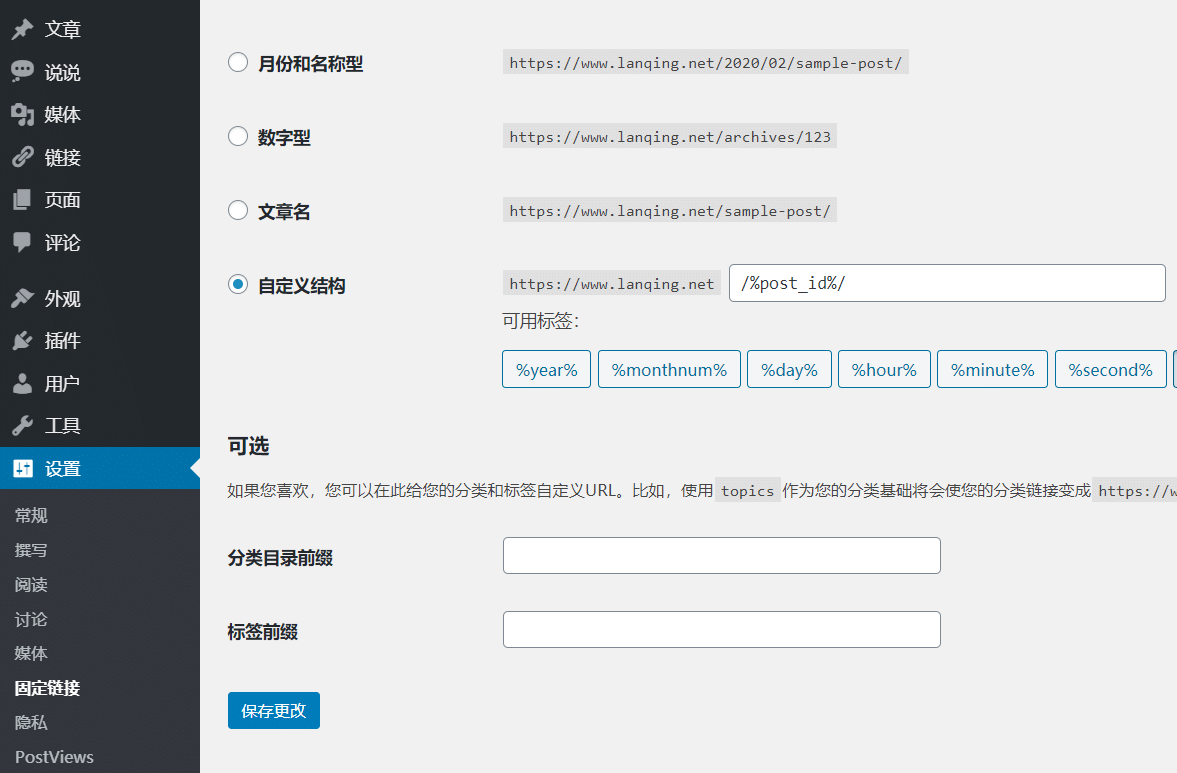Click the 分类目录前缀 input field
1177x773 pixels.
(x=721, y=555)
